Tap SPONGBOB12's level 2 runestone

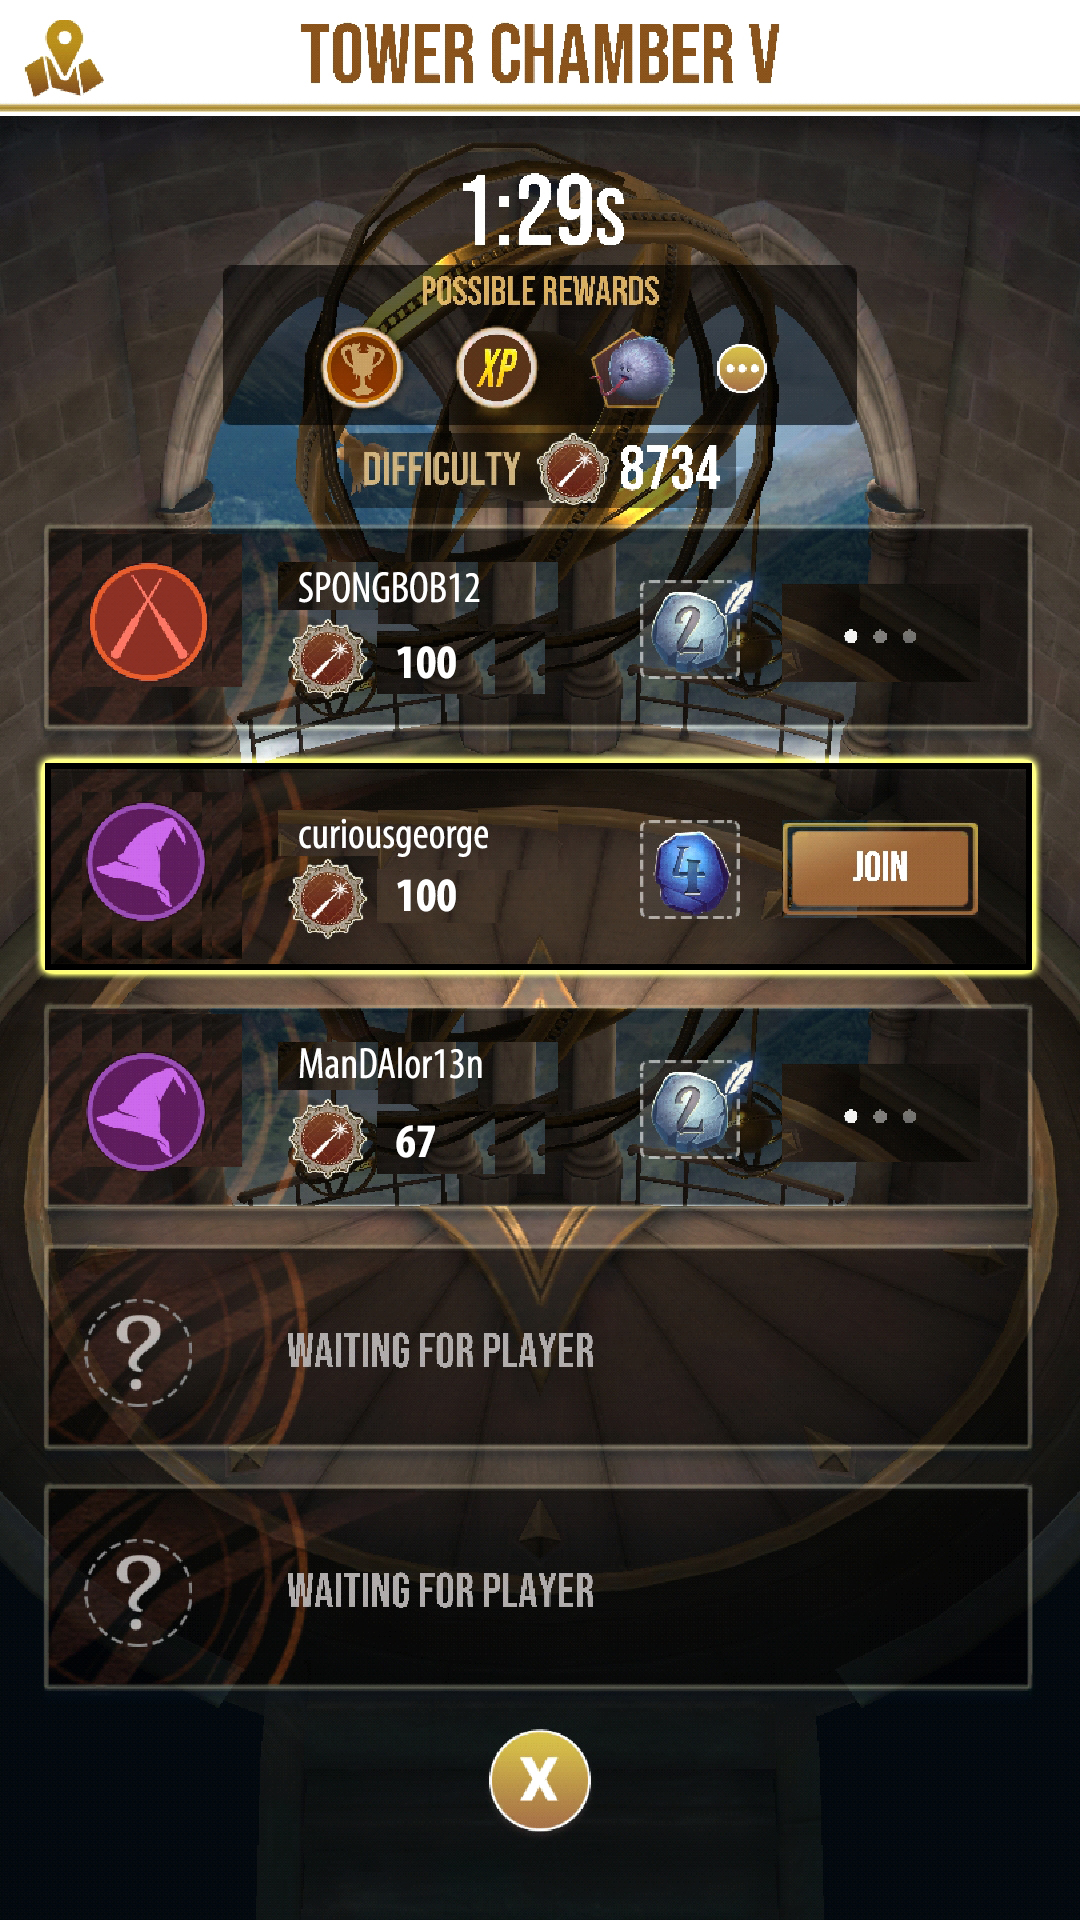[x=692, y=630]
